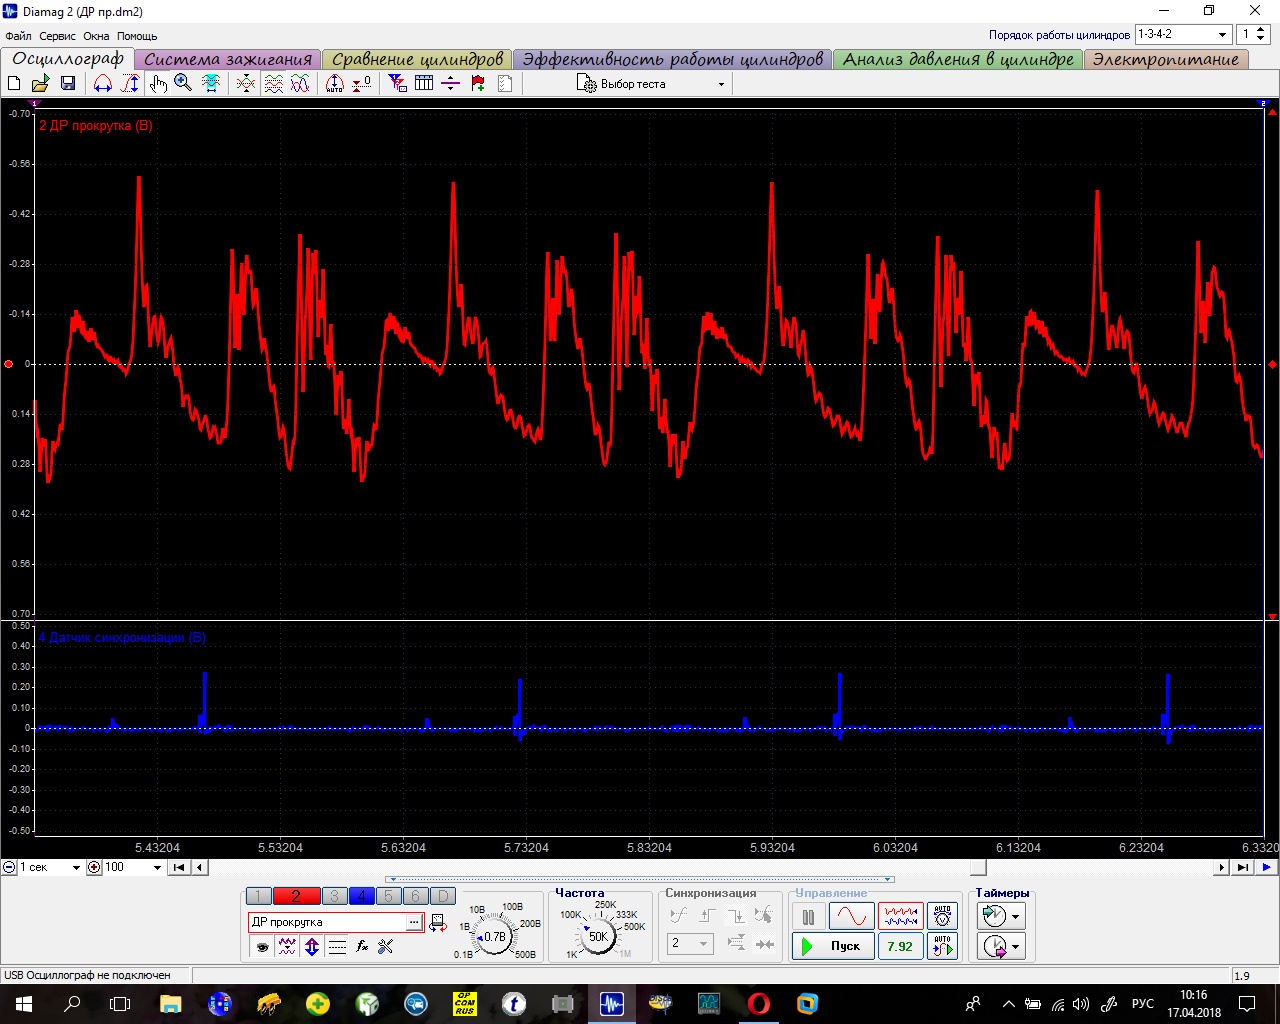Click the blue vertical arrows icon
The height and width of the screenshot is (1024, 1280).
point(312,946)
